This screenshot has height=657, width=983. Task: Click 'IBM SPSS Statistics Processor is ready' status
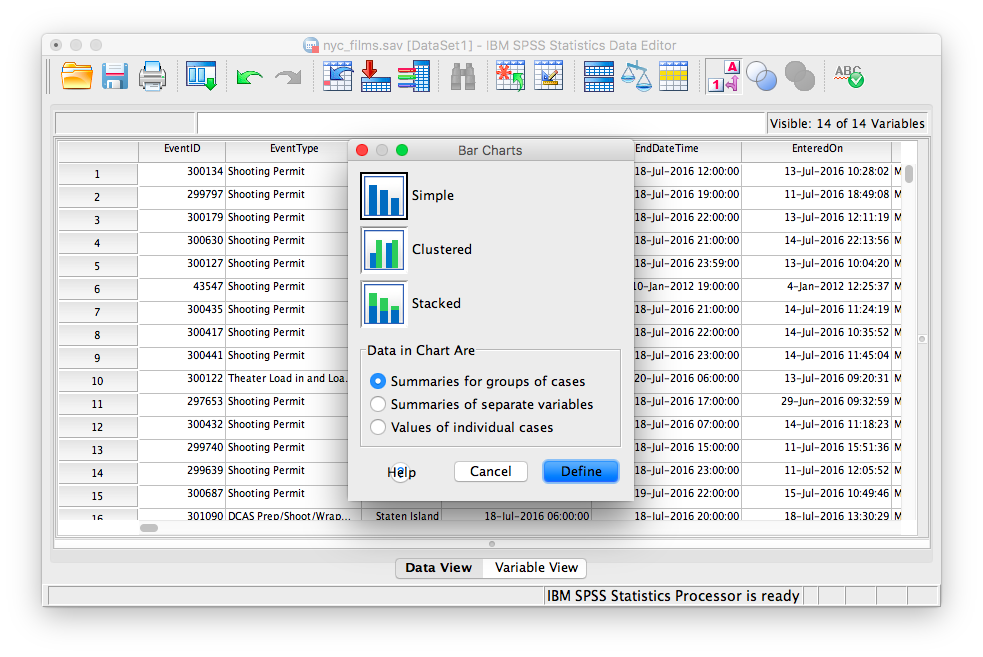673,596
